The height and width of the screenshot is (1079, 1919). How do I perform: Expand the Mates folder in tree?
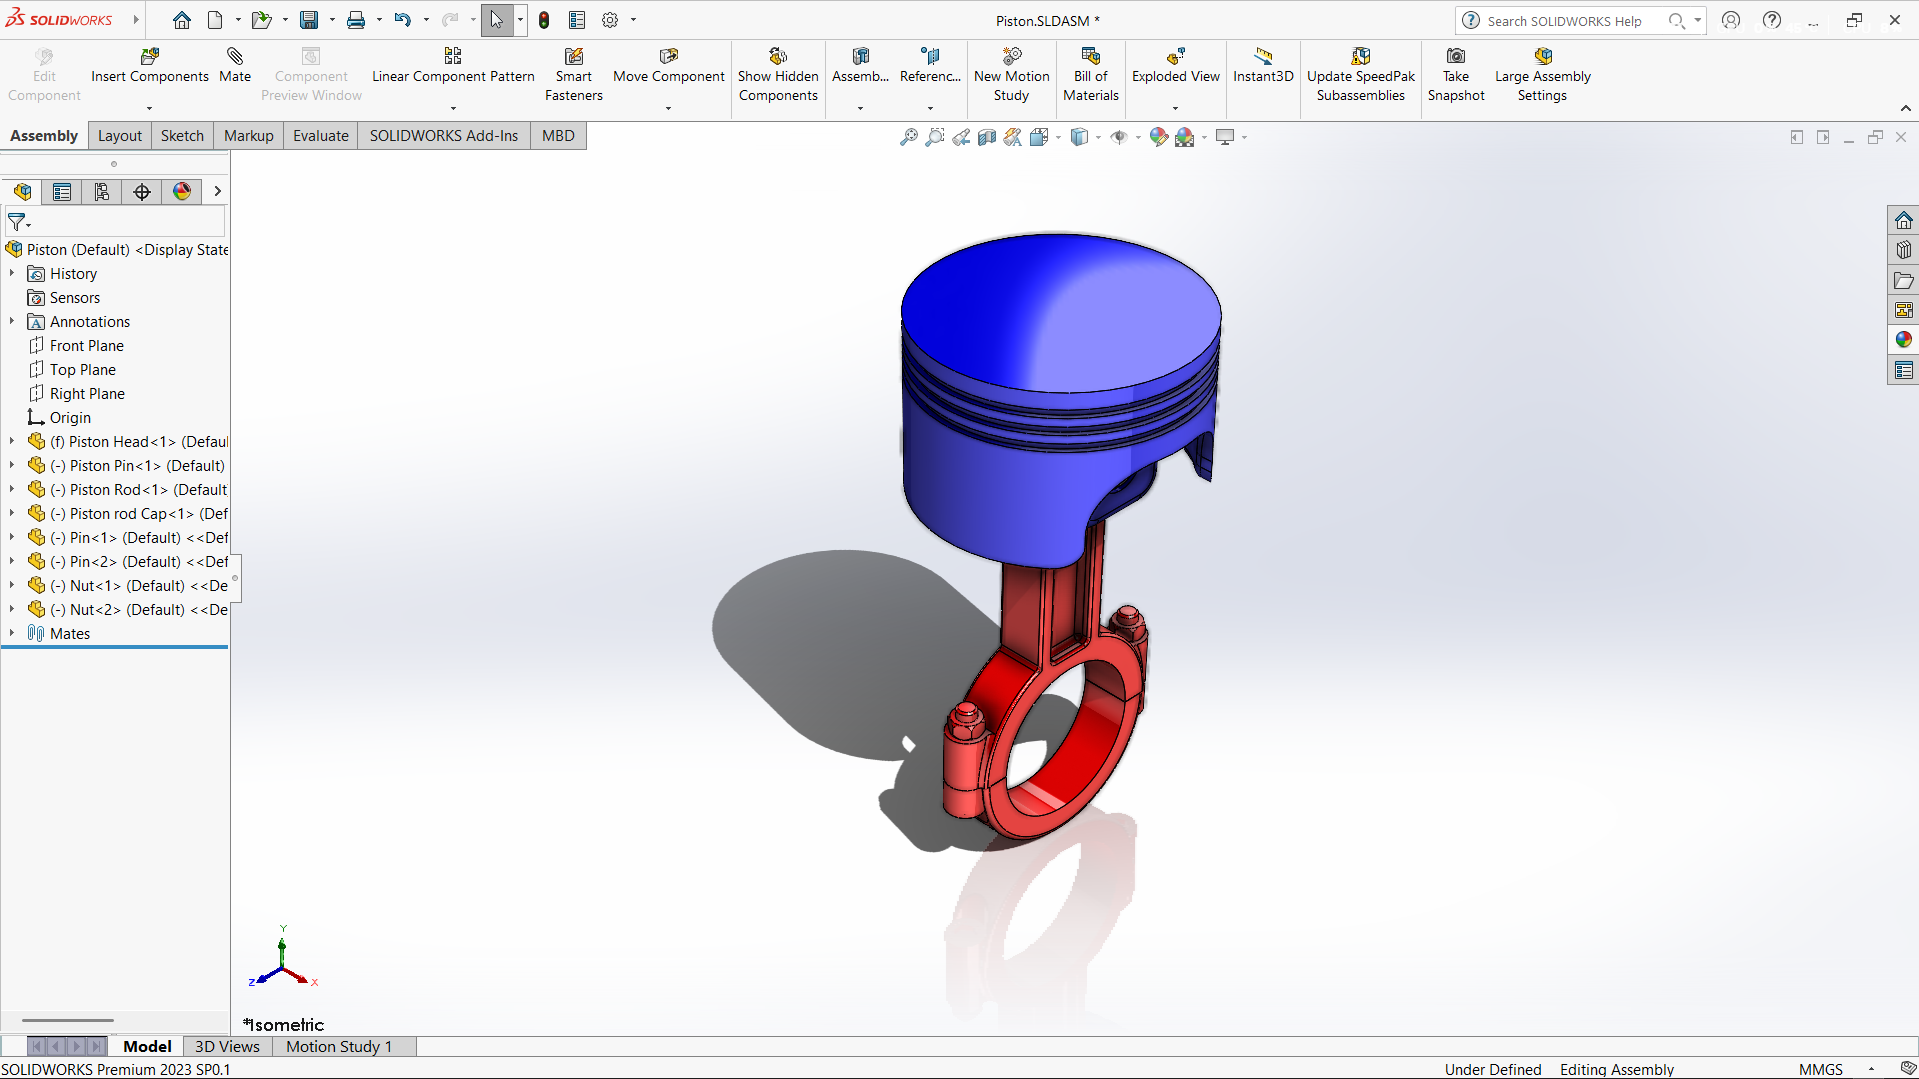pos(12,633)
